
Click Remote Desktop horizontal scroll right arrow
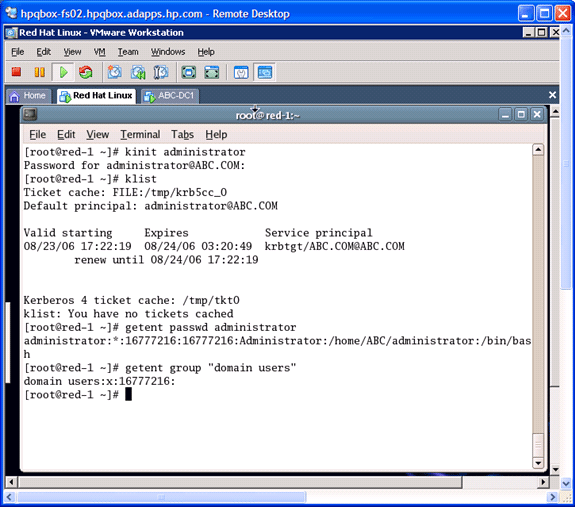tap(552, 497)
